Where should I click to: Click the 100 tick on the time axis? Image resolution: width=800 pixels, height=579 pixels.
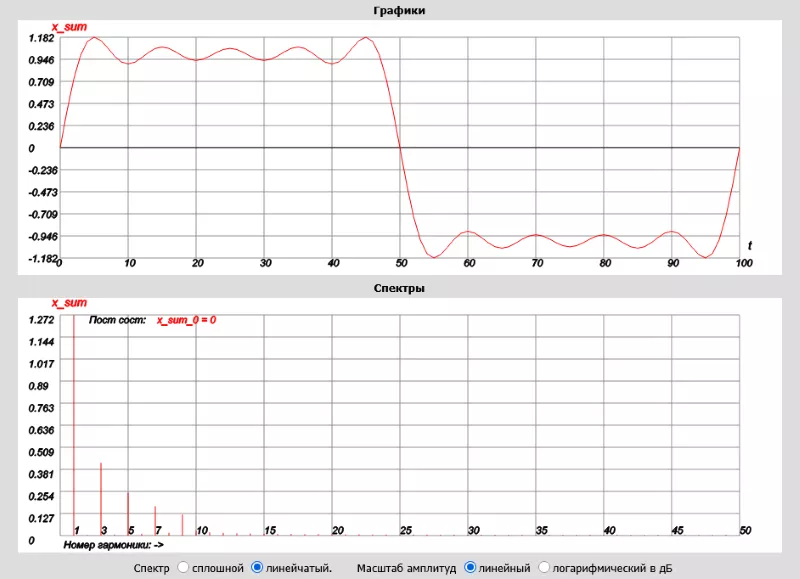point(742,263)
